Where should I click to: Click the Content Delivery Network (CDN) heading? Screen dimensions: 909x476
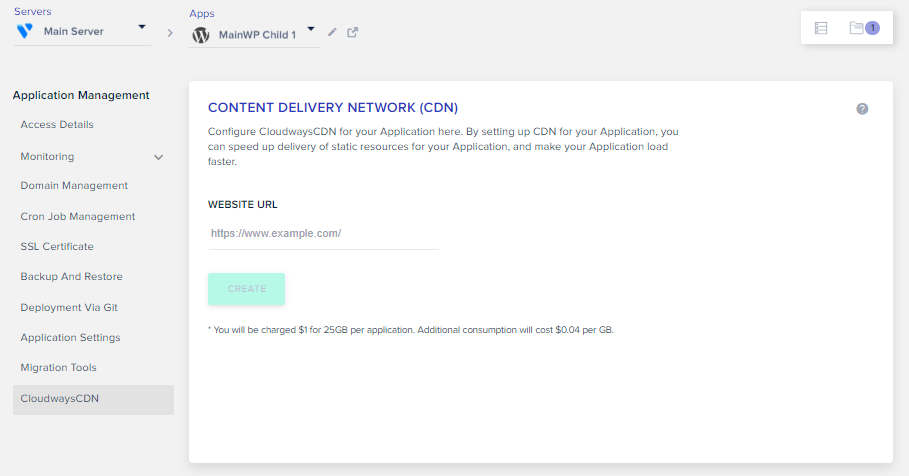click(x=333, y=108)
